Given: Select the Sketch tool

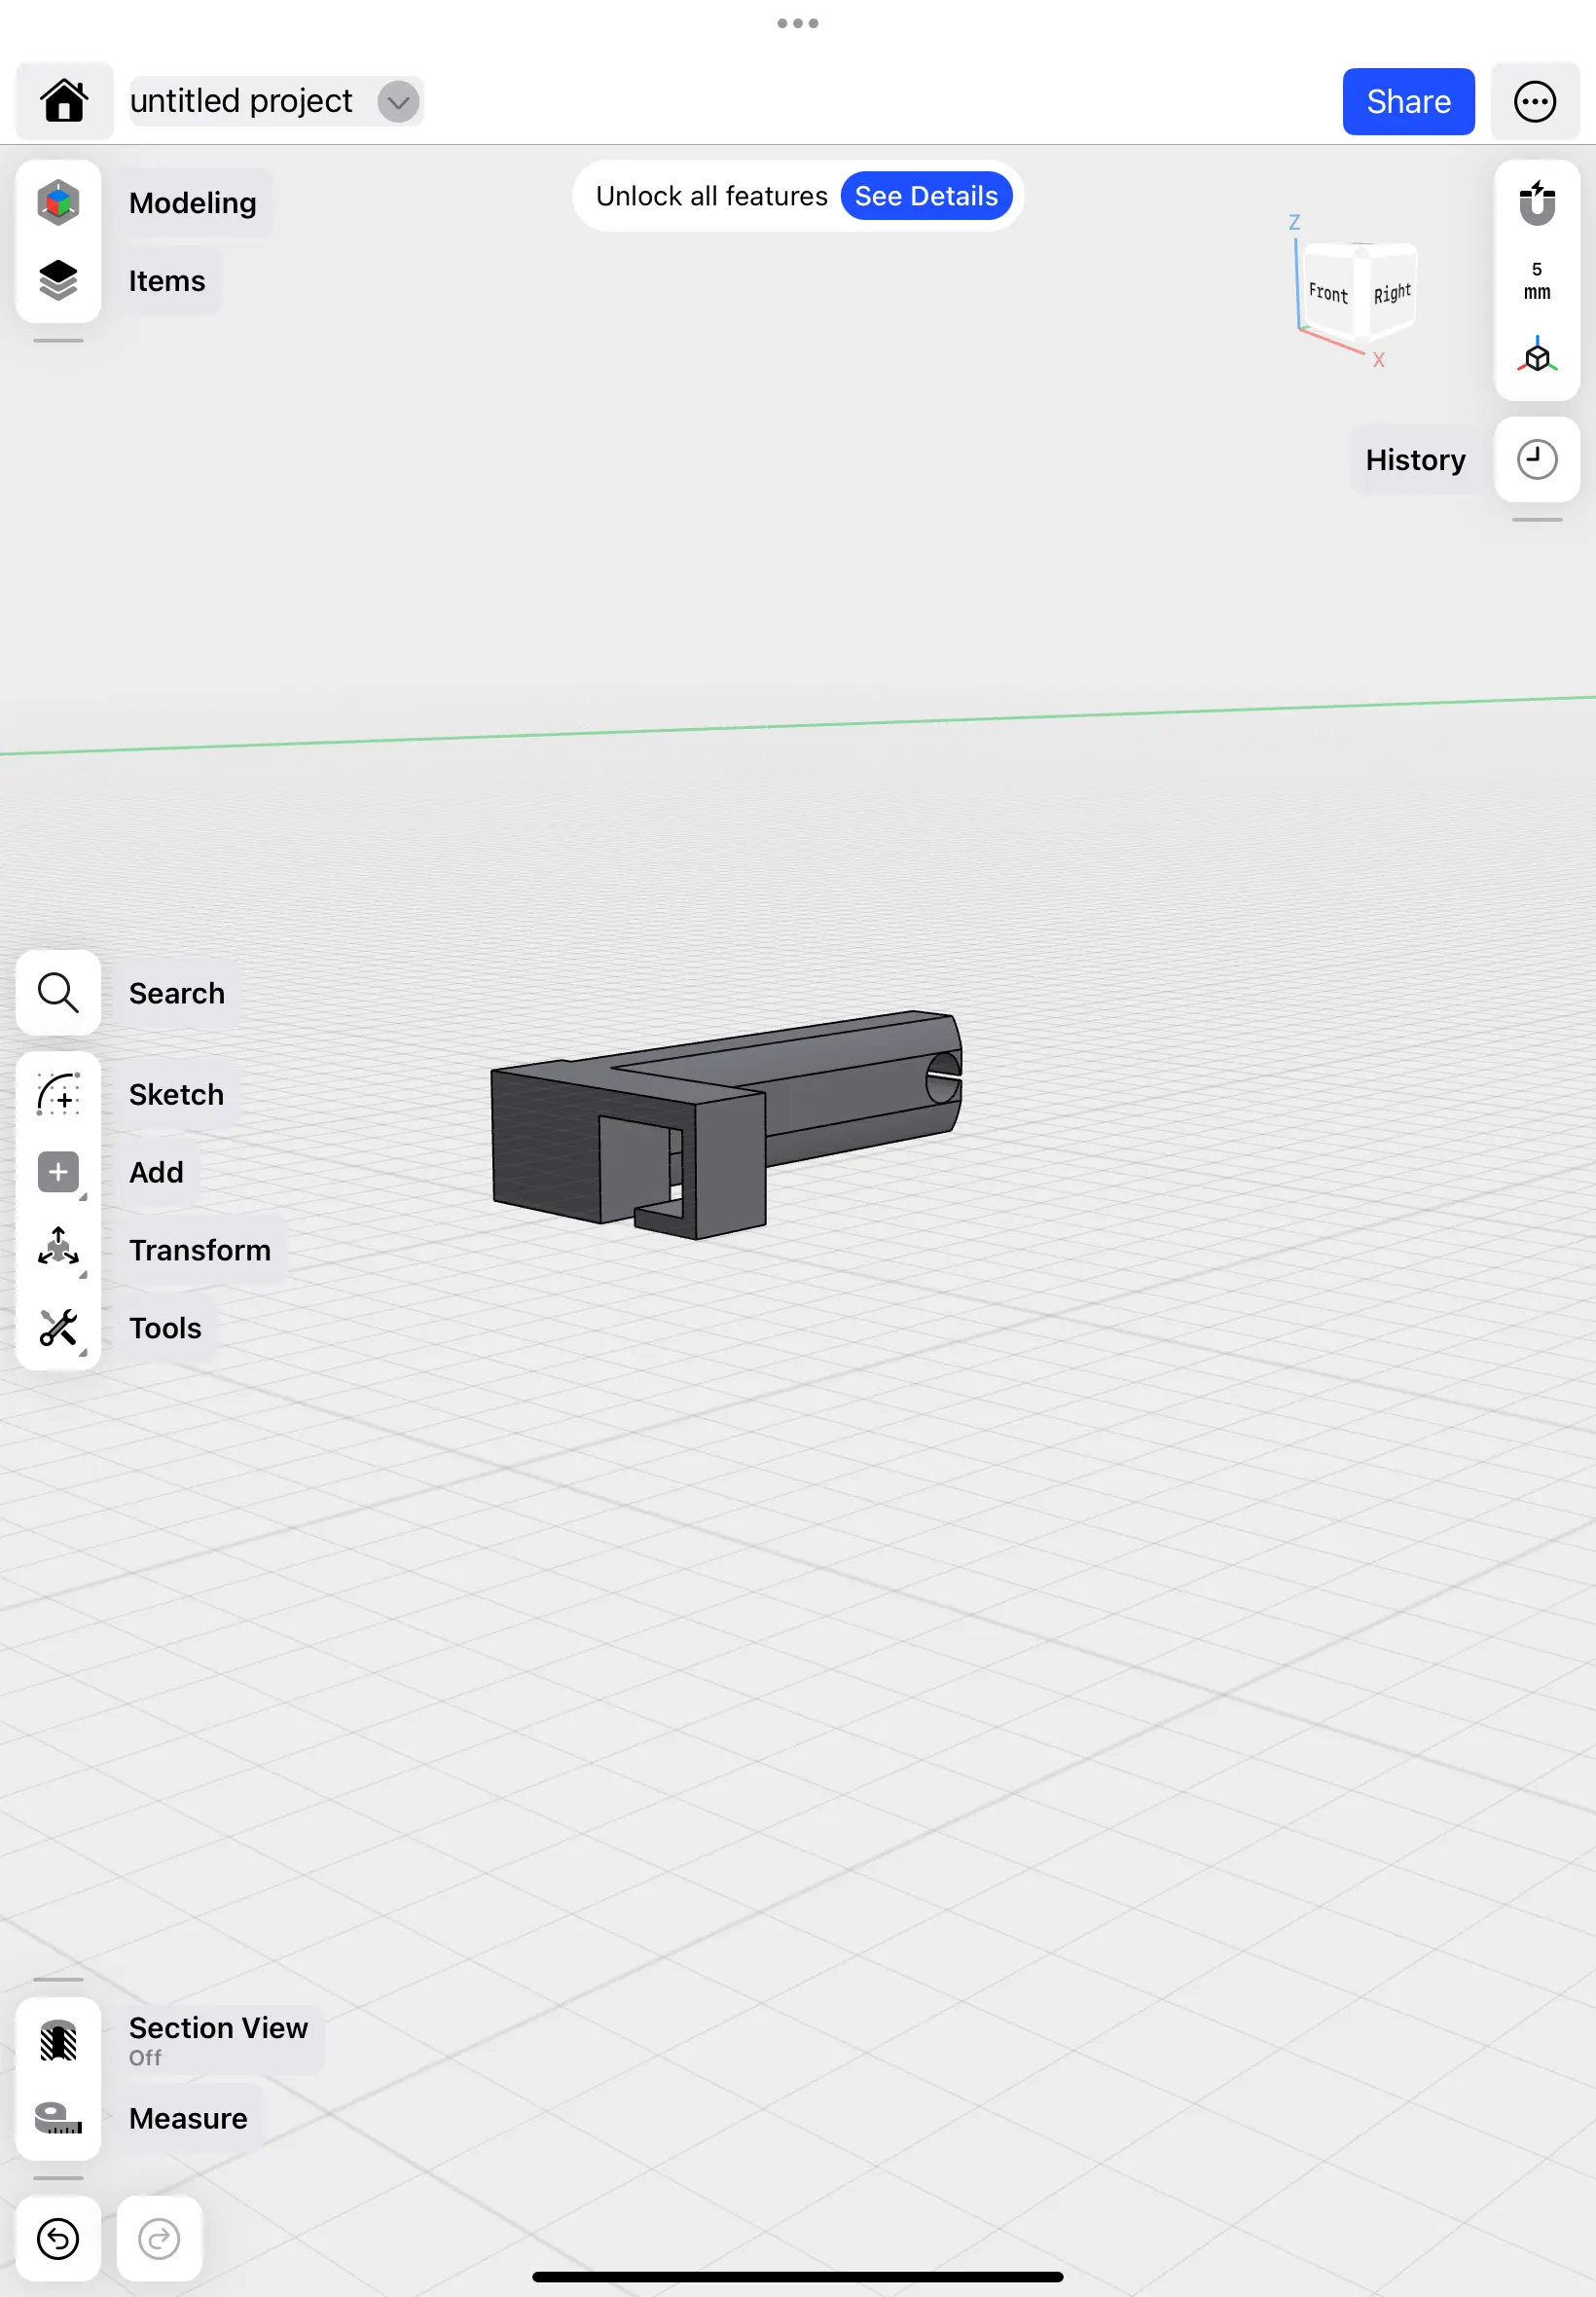Looking at the screenshot, I should click(57, 1094).
